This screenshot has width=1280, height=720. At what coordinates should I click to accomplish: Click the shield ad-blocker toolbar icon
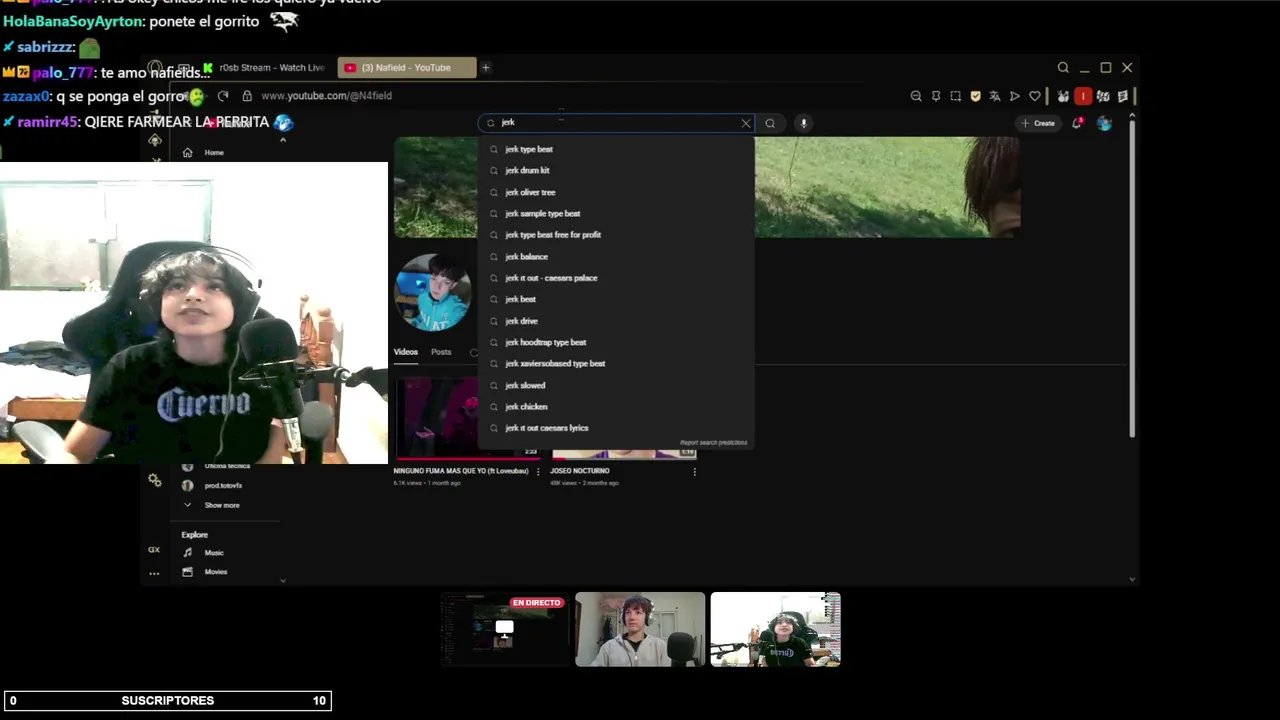(x=976, y=96)
